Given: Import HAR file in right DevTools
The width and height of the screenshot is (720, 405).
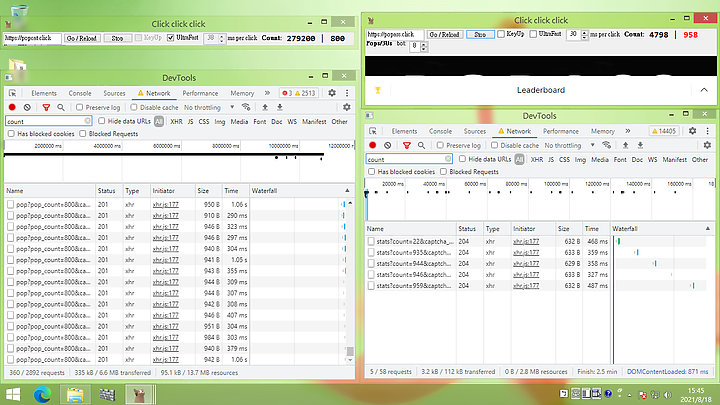Looking at the screenshot, I should (x=625, y=145).
